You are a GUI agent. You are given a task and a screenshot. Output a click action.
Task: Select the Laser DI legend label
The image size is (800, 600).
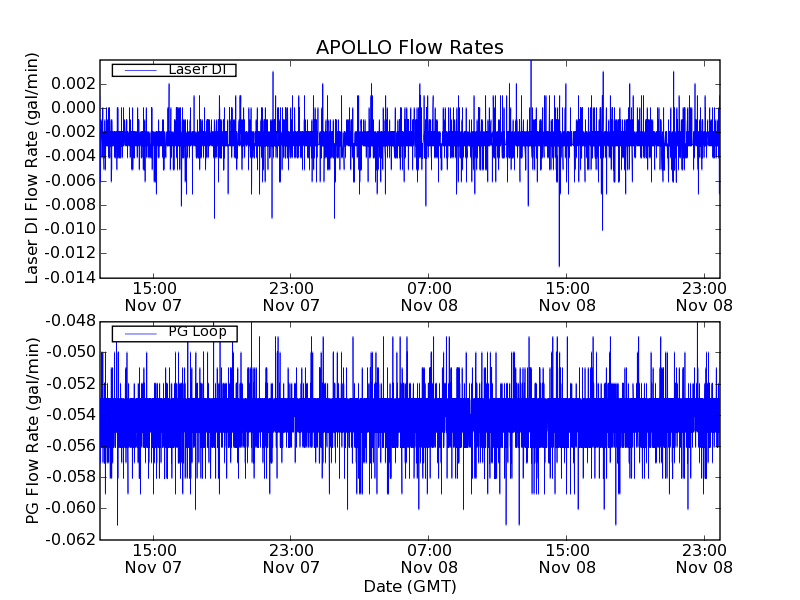tap(197, 69)
